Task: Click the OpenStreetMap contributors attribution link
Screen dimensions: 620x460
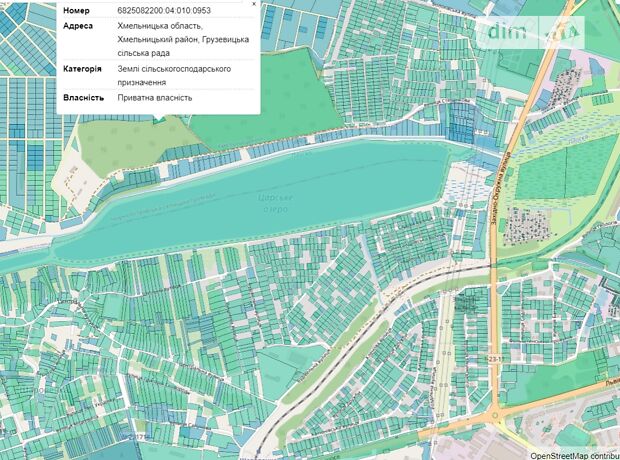Action: [574, 454]
